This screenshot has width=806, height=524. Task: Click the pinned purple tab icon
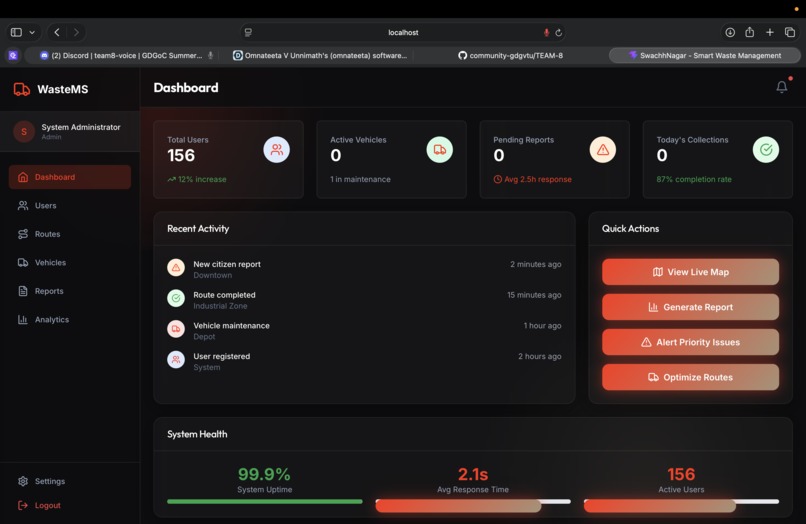point(13,56)
